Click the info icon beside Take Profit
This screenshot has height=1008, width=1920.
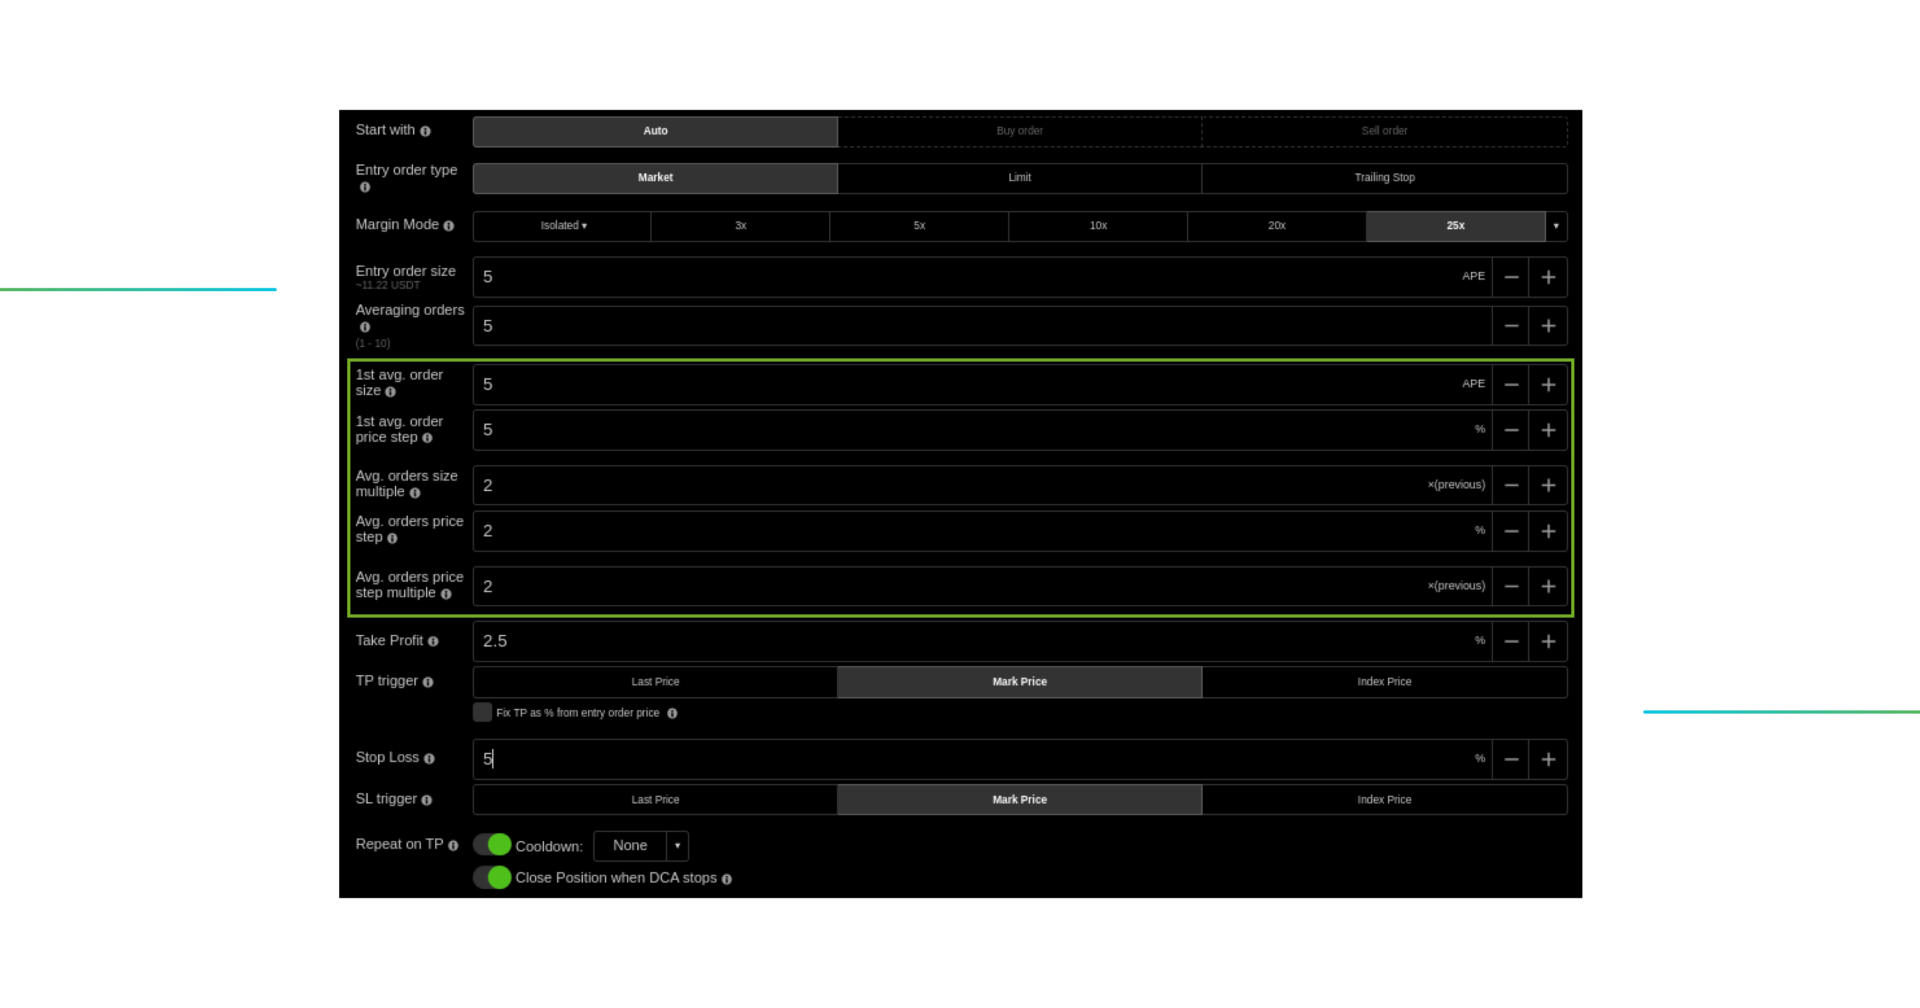pos(433,642)
